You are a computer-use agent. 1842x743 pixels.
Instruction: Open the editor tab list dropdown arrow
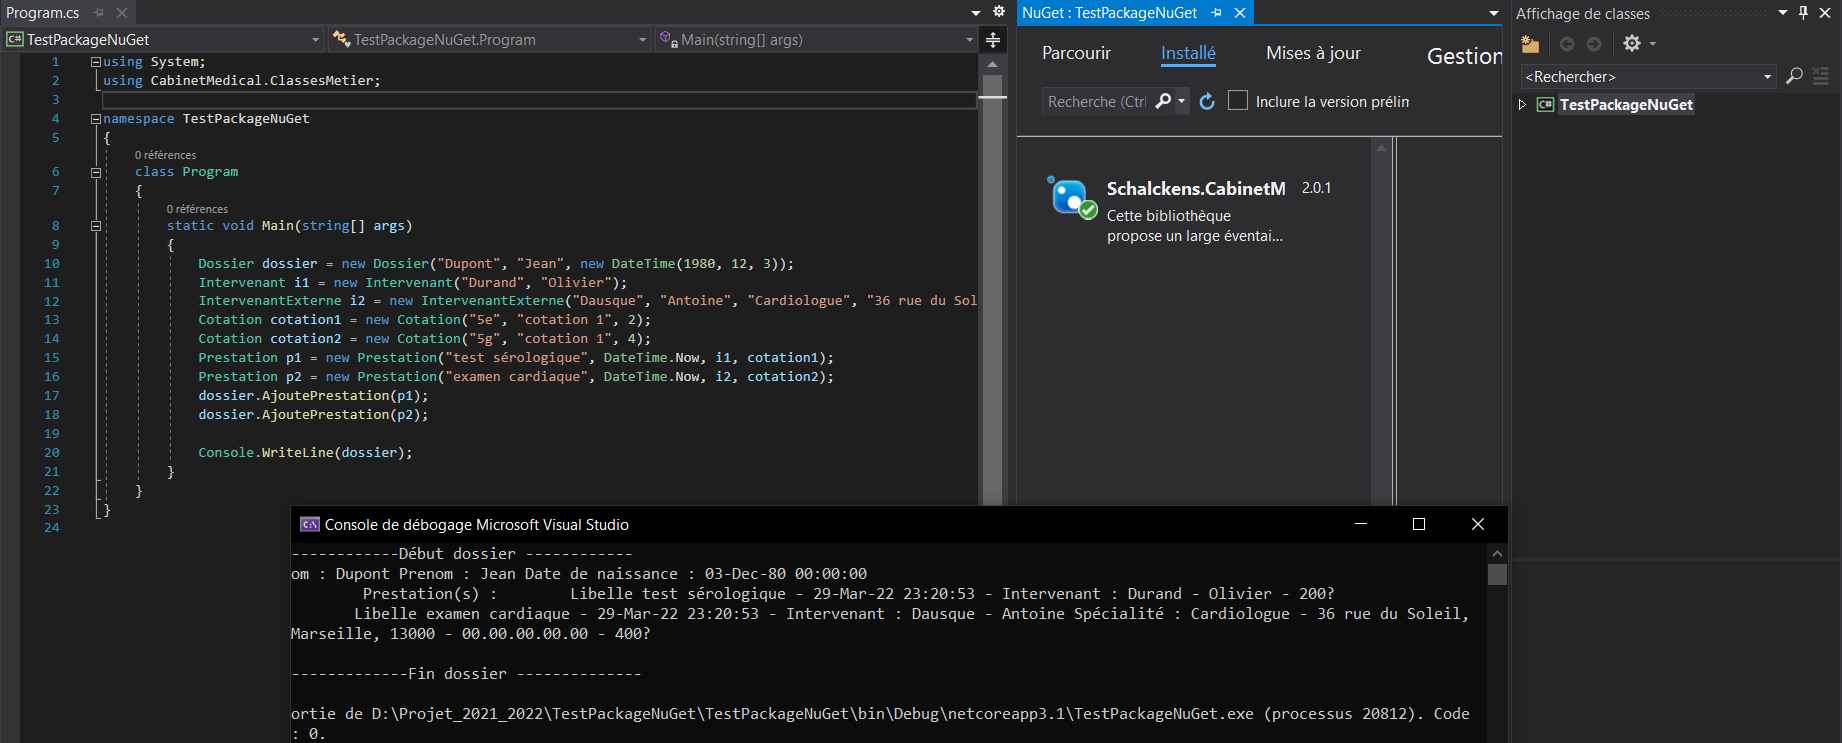click(976, 13)
